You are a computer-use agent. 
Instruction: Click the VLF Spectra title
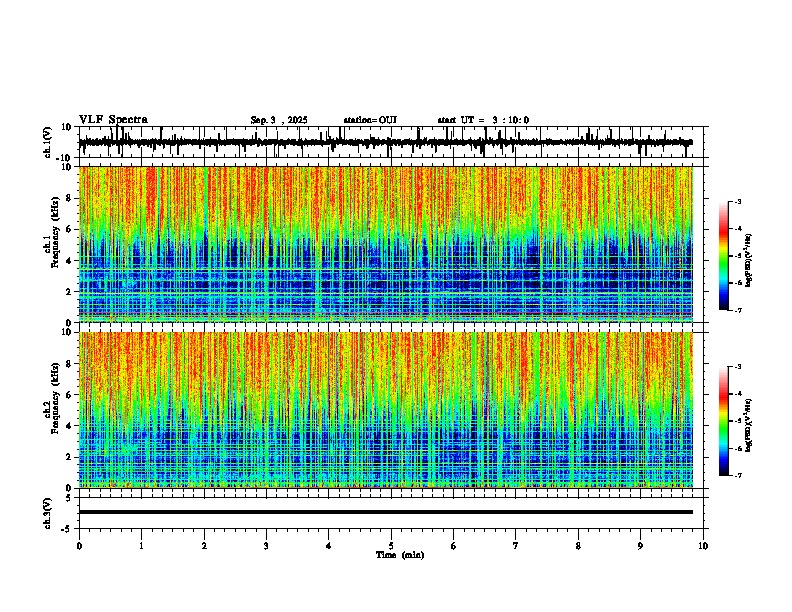113,120
